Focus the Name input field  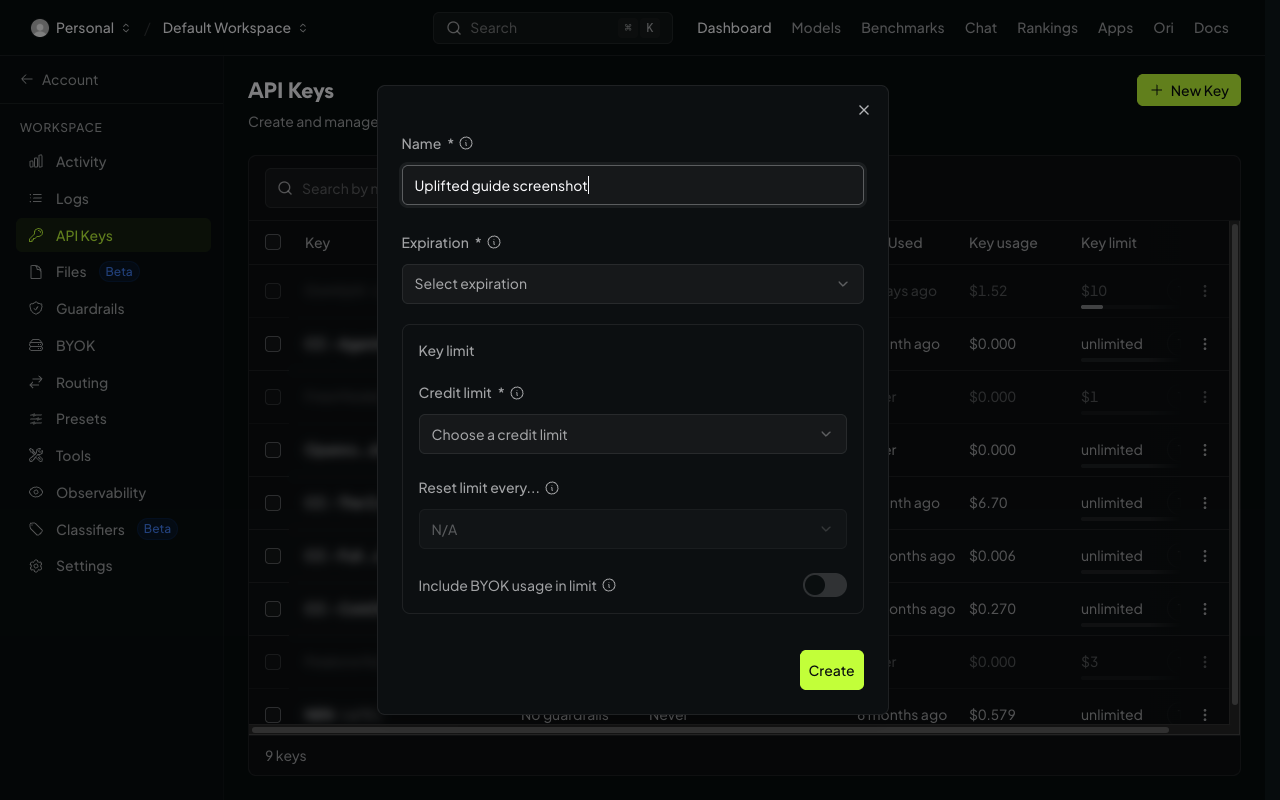pos(633,185)
